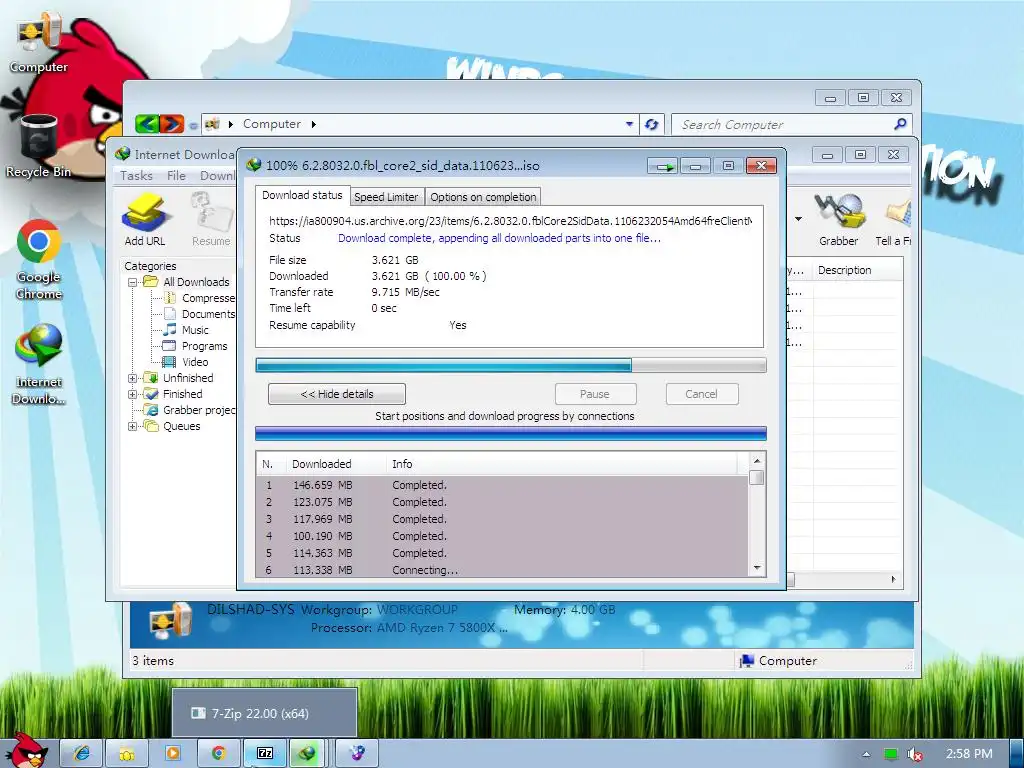Click the main download progress bar
The width and height of the screenshot is (1024, 768).
[x=511, y=365]
